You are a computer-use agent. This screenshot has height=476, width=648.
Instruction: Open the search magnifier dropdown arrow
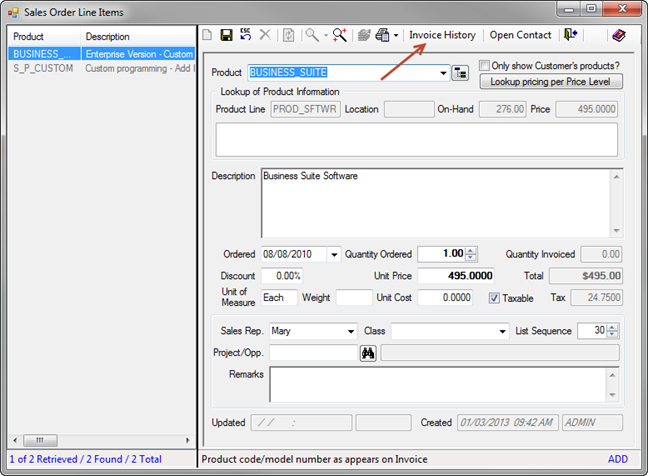pos(326,36)
